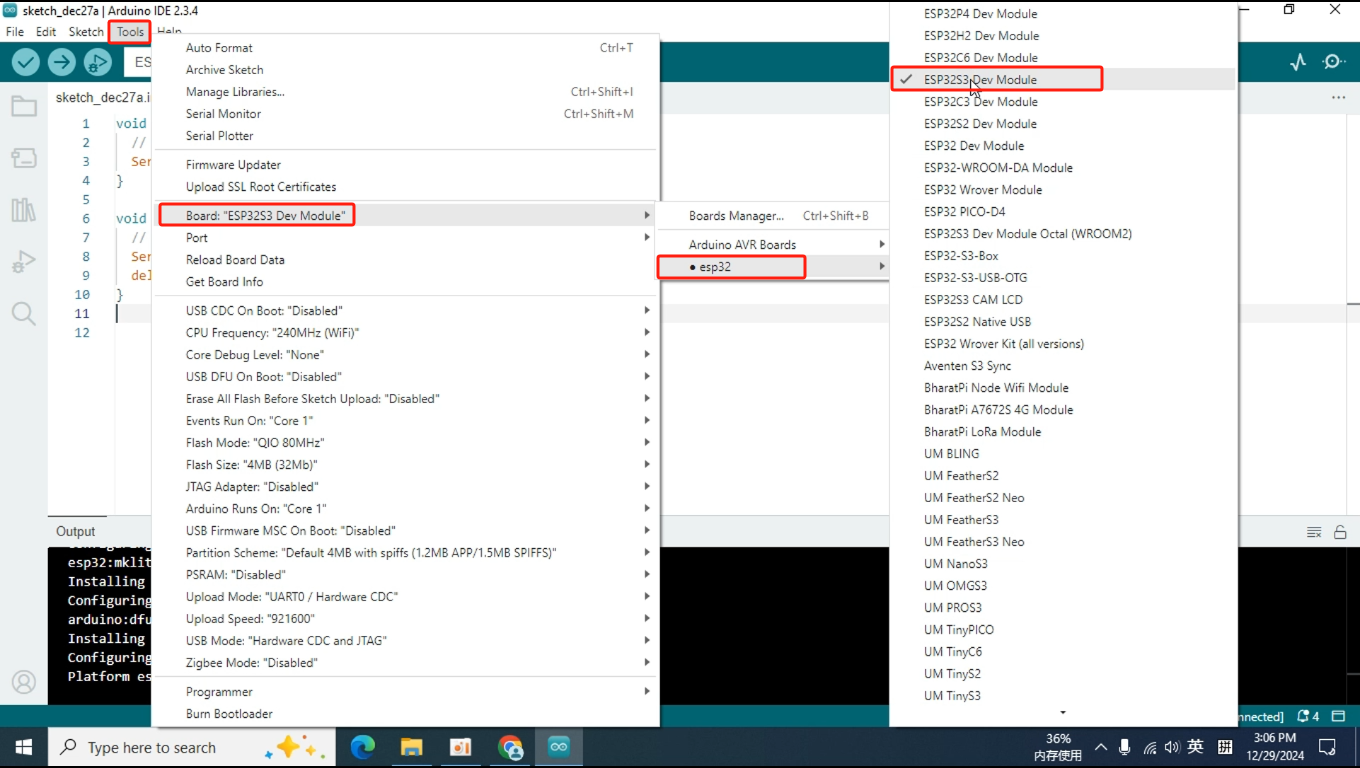Open Manage Libraries... entry
1360x768 pixels.
406,92
